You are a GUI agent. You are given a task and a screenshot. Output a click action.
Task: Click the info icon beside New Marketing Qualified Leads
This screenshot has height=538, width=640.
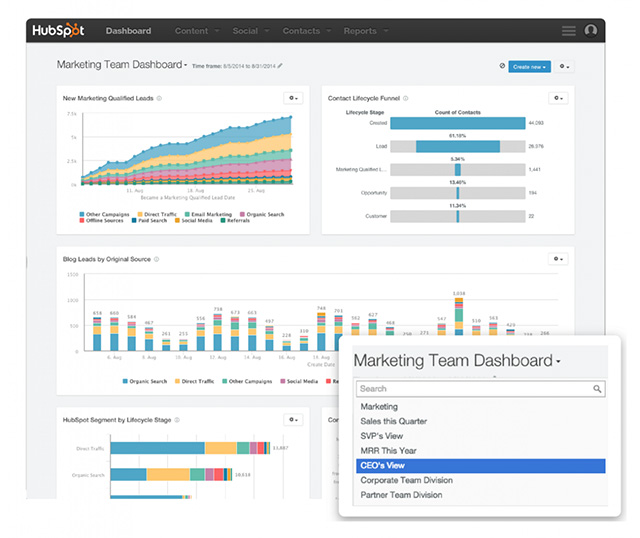pyautogui.click(x=159, y=98)
